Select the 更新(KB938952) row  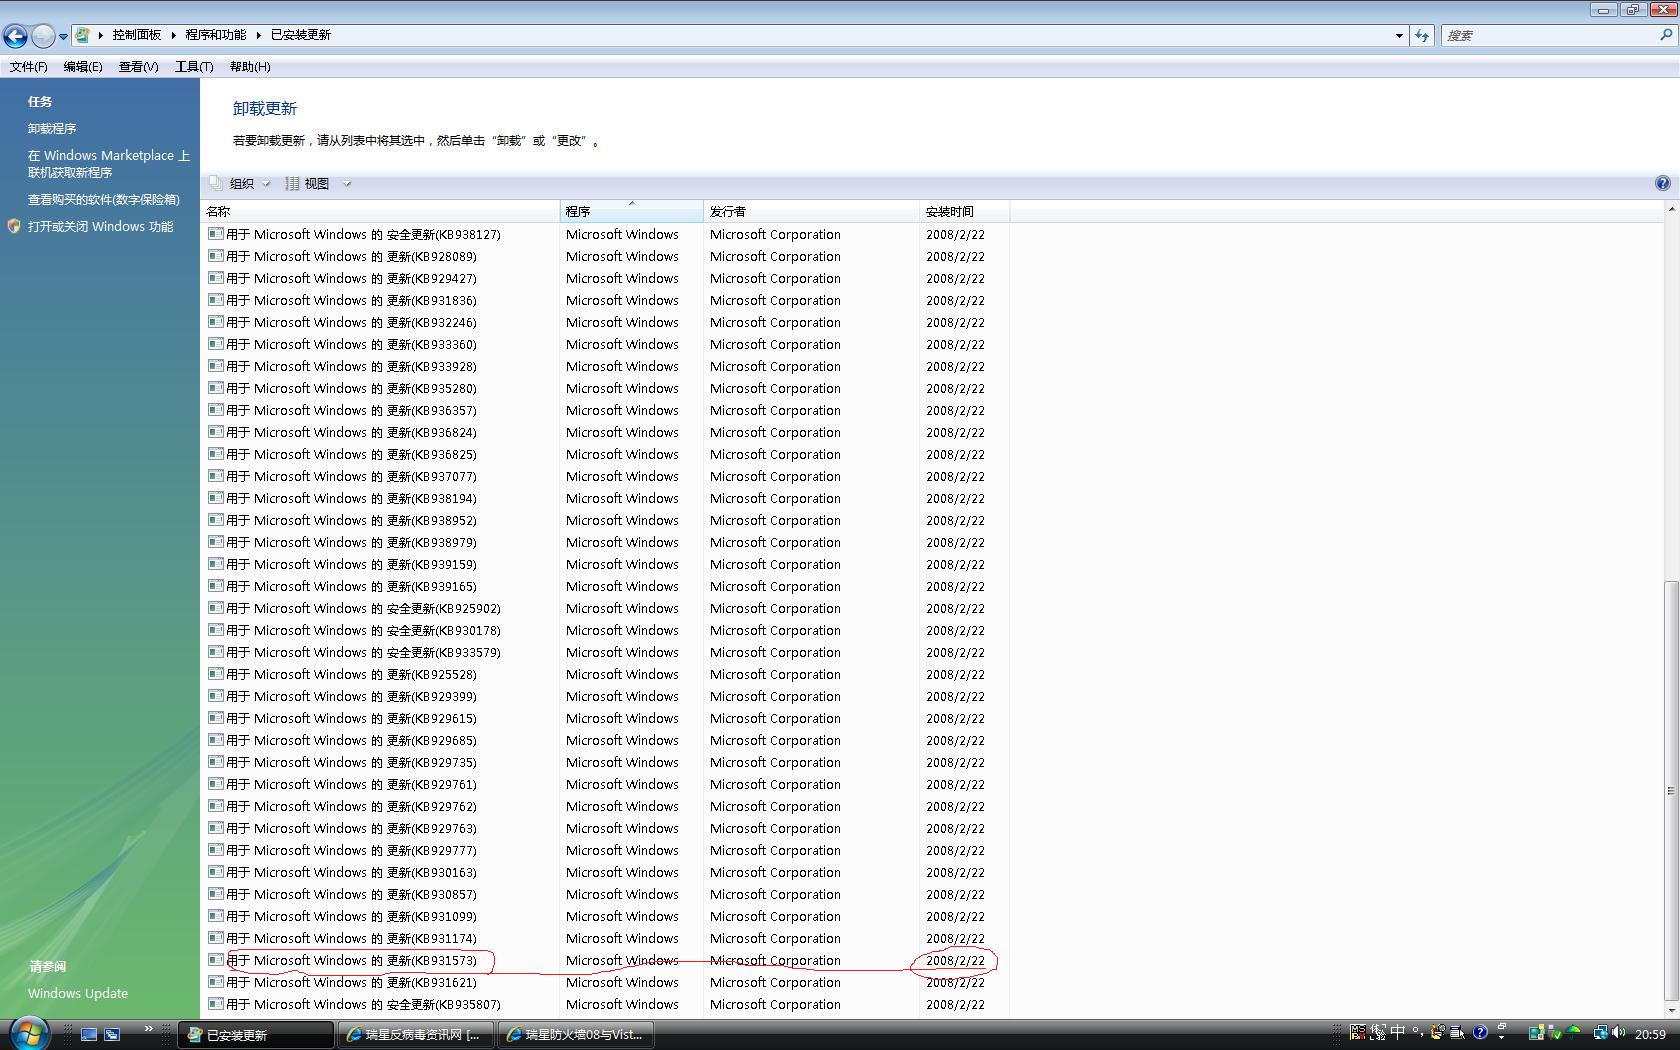pyautogui.click(x=607, y=521)
